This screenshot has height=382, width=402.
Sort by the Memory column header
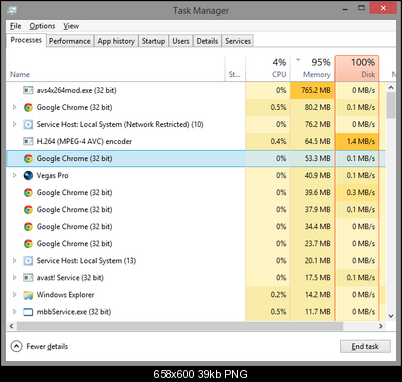click(x=312, y=69)
